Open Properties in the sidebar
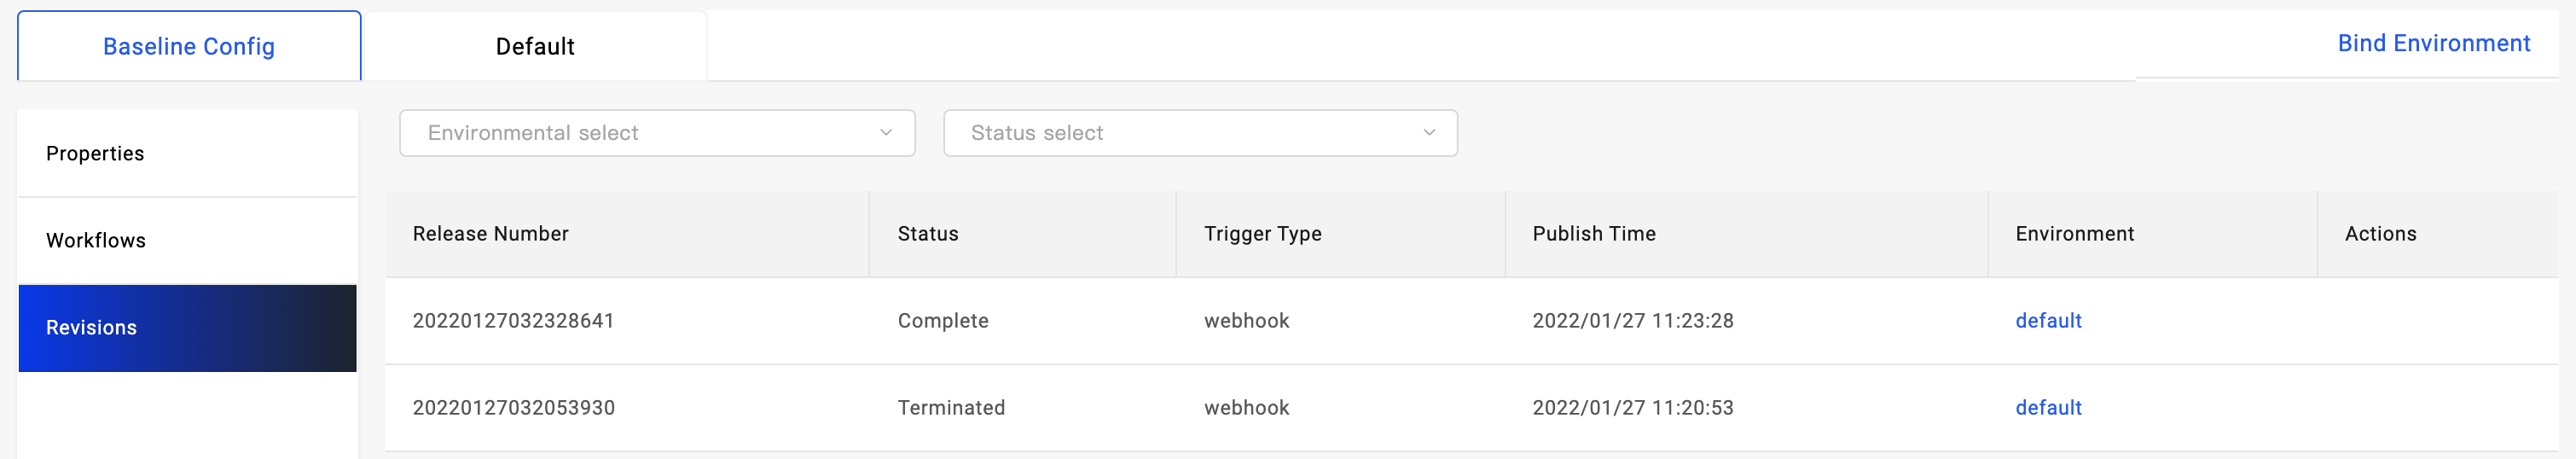This screenshot has height=459, width=2576. pyautogui.click(x=95, y=154)
